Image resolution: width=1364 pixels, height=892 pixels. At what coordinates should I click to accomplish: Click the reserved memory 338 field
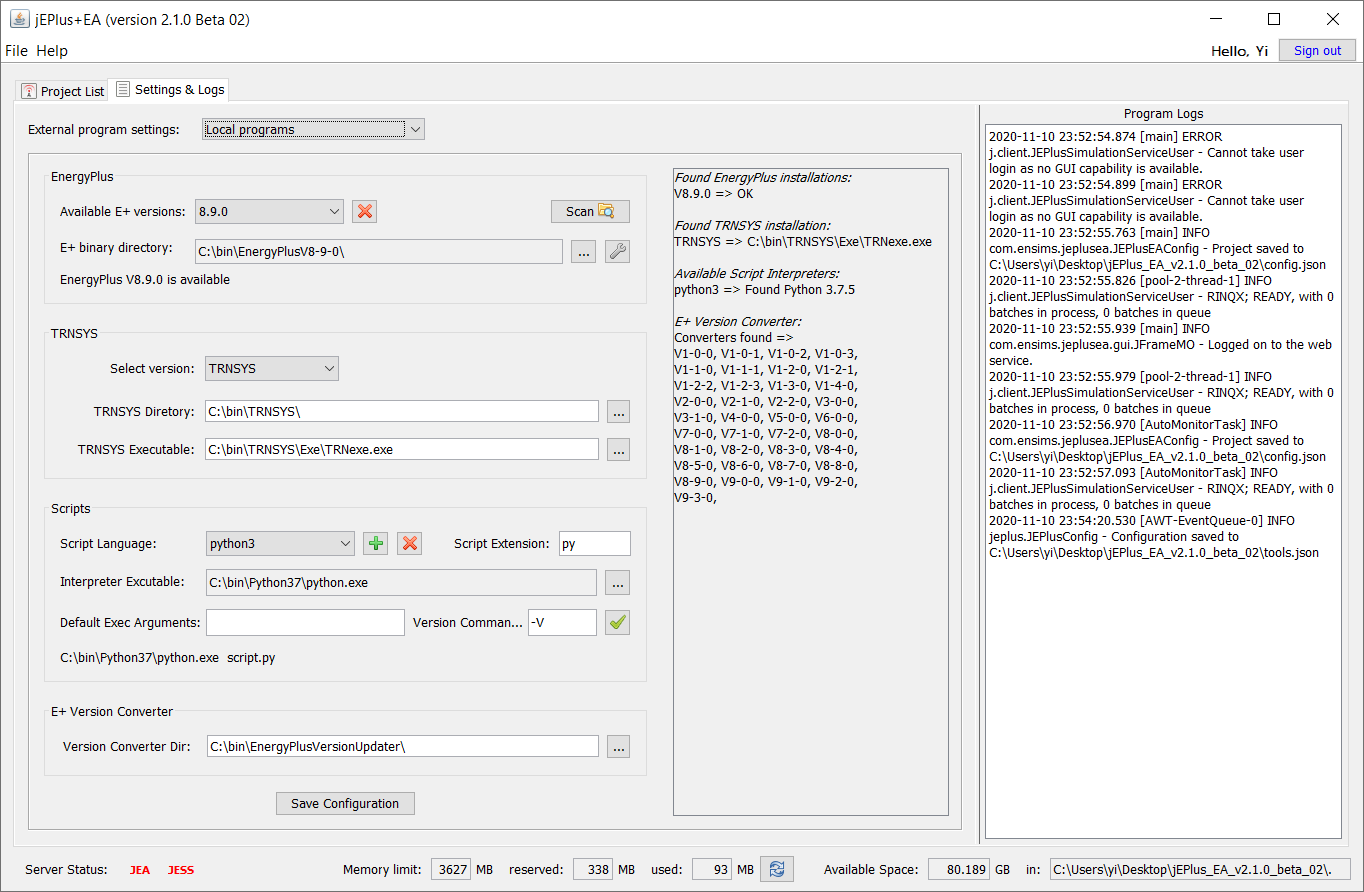593,869
